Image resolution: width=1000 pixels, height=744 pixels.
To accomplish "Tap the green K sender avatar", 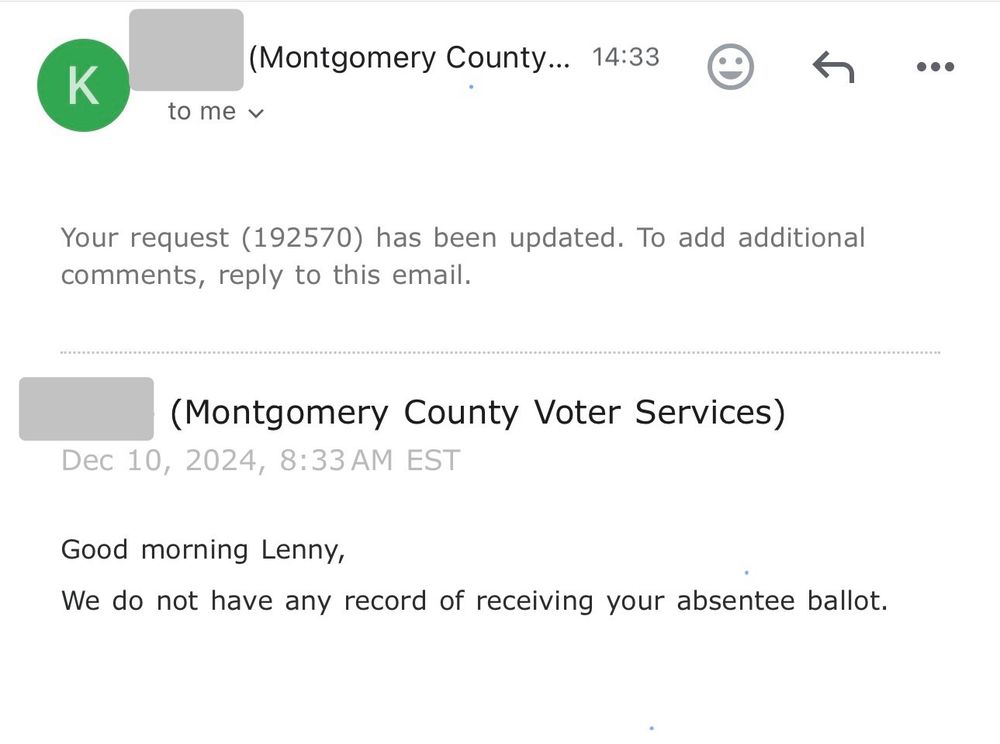I will (84, 85).
